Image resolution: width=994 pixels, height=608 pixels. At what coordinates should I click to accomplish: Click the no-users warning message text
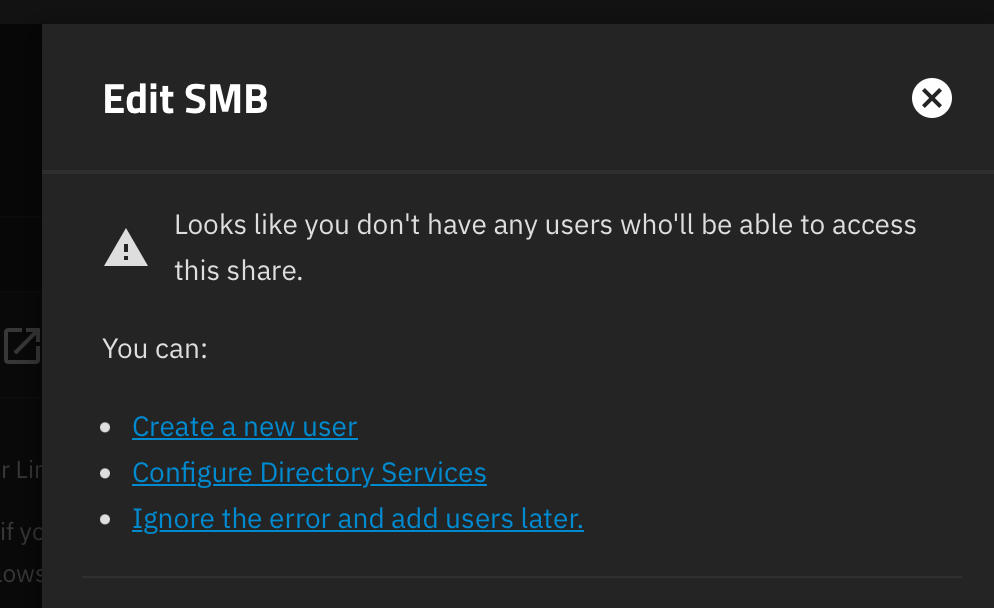coord(545,246)
